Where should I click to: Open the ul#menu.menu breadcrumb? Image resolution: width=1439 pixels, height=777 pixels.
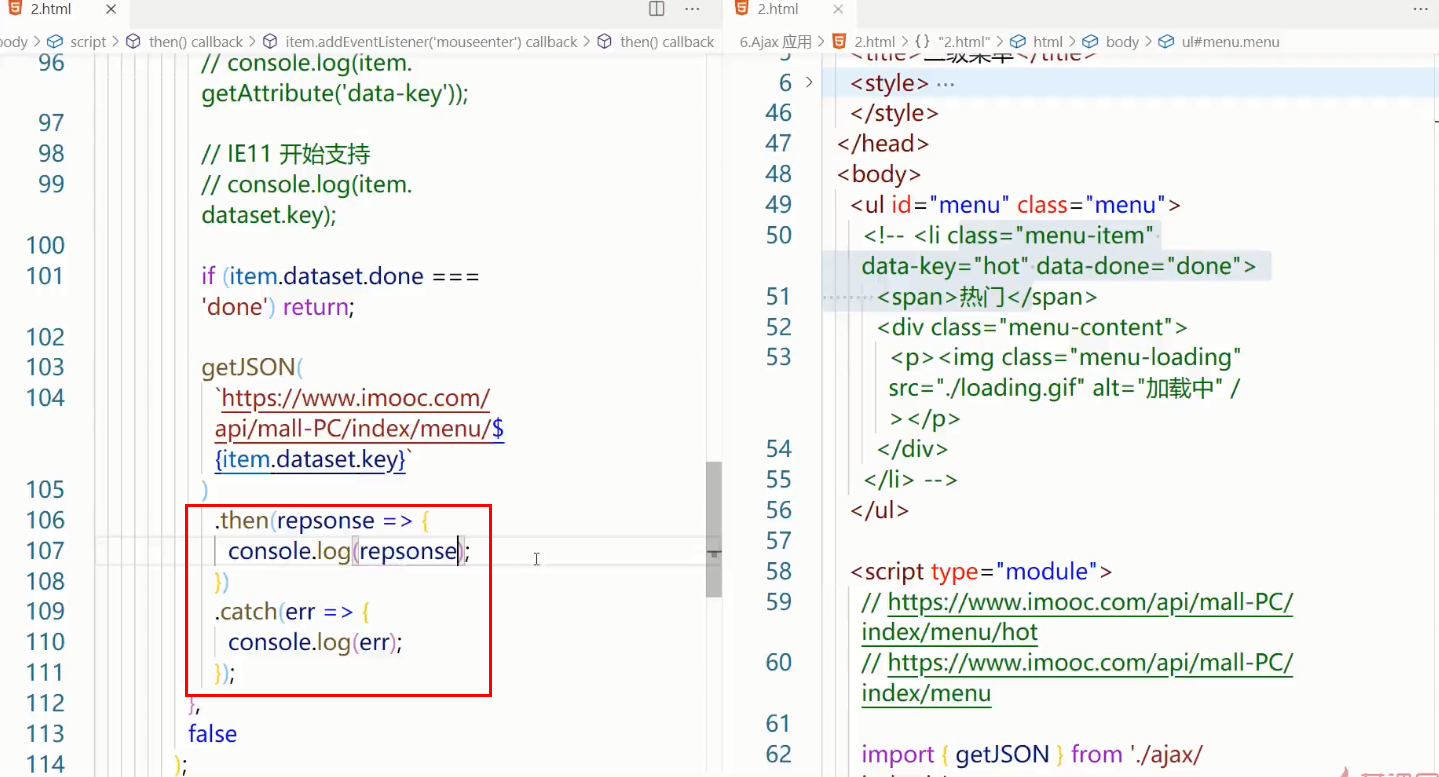(1219, 42)
